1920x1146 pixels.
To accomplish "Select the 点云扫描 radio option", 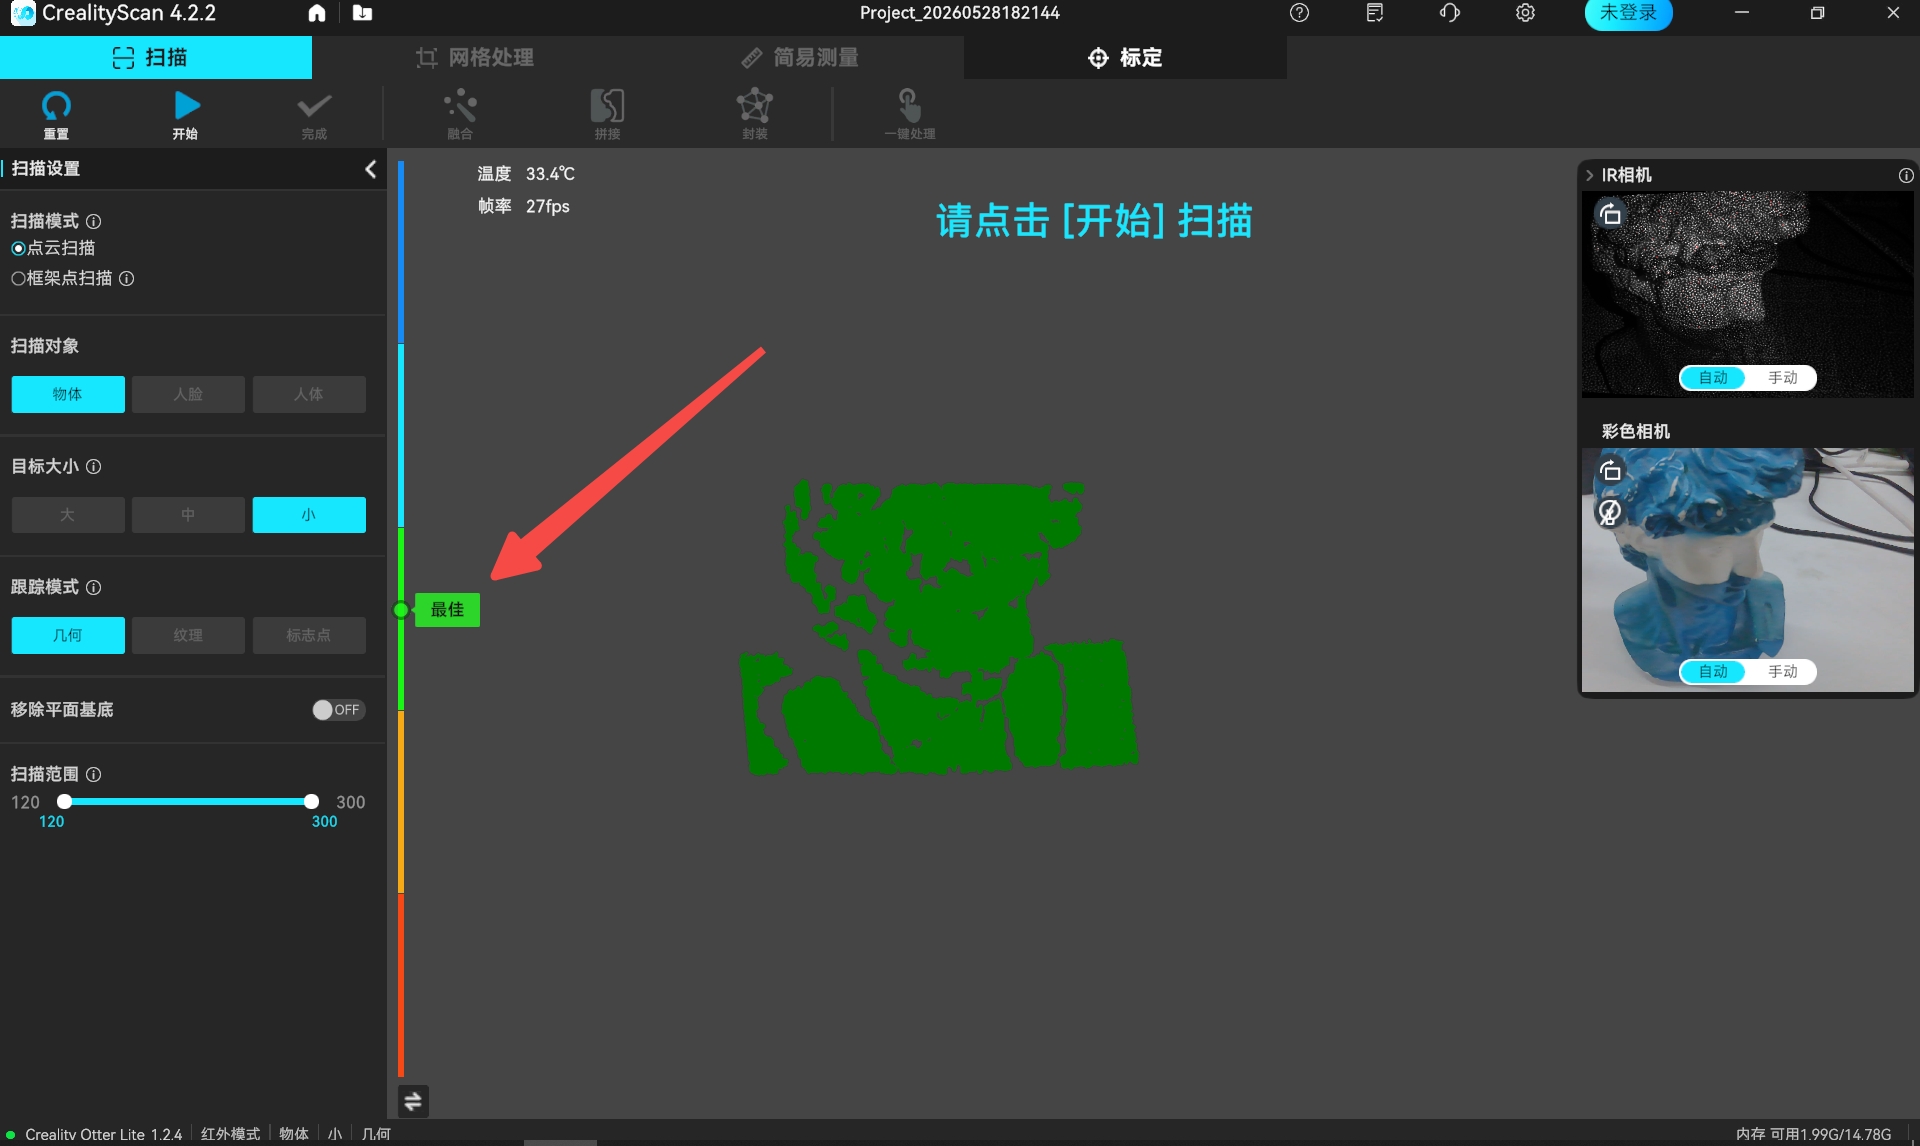I will point(53,248).
